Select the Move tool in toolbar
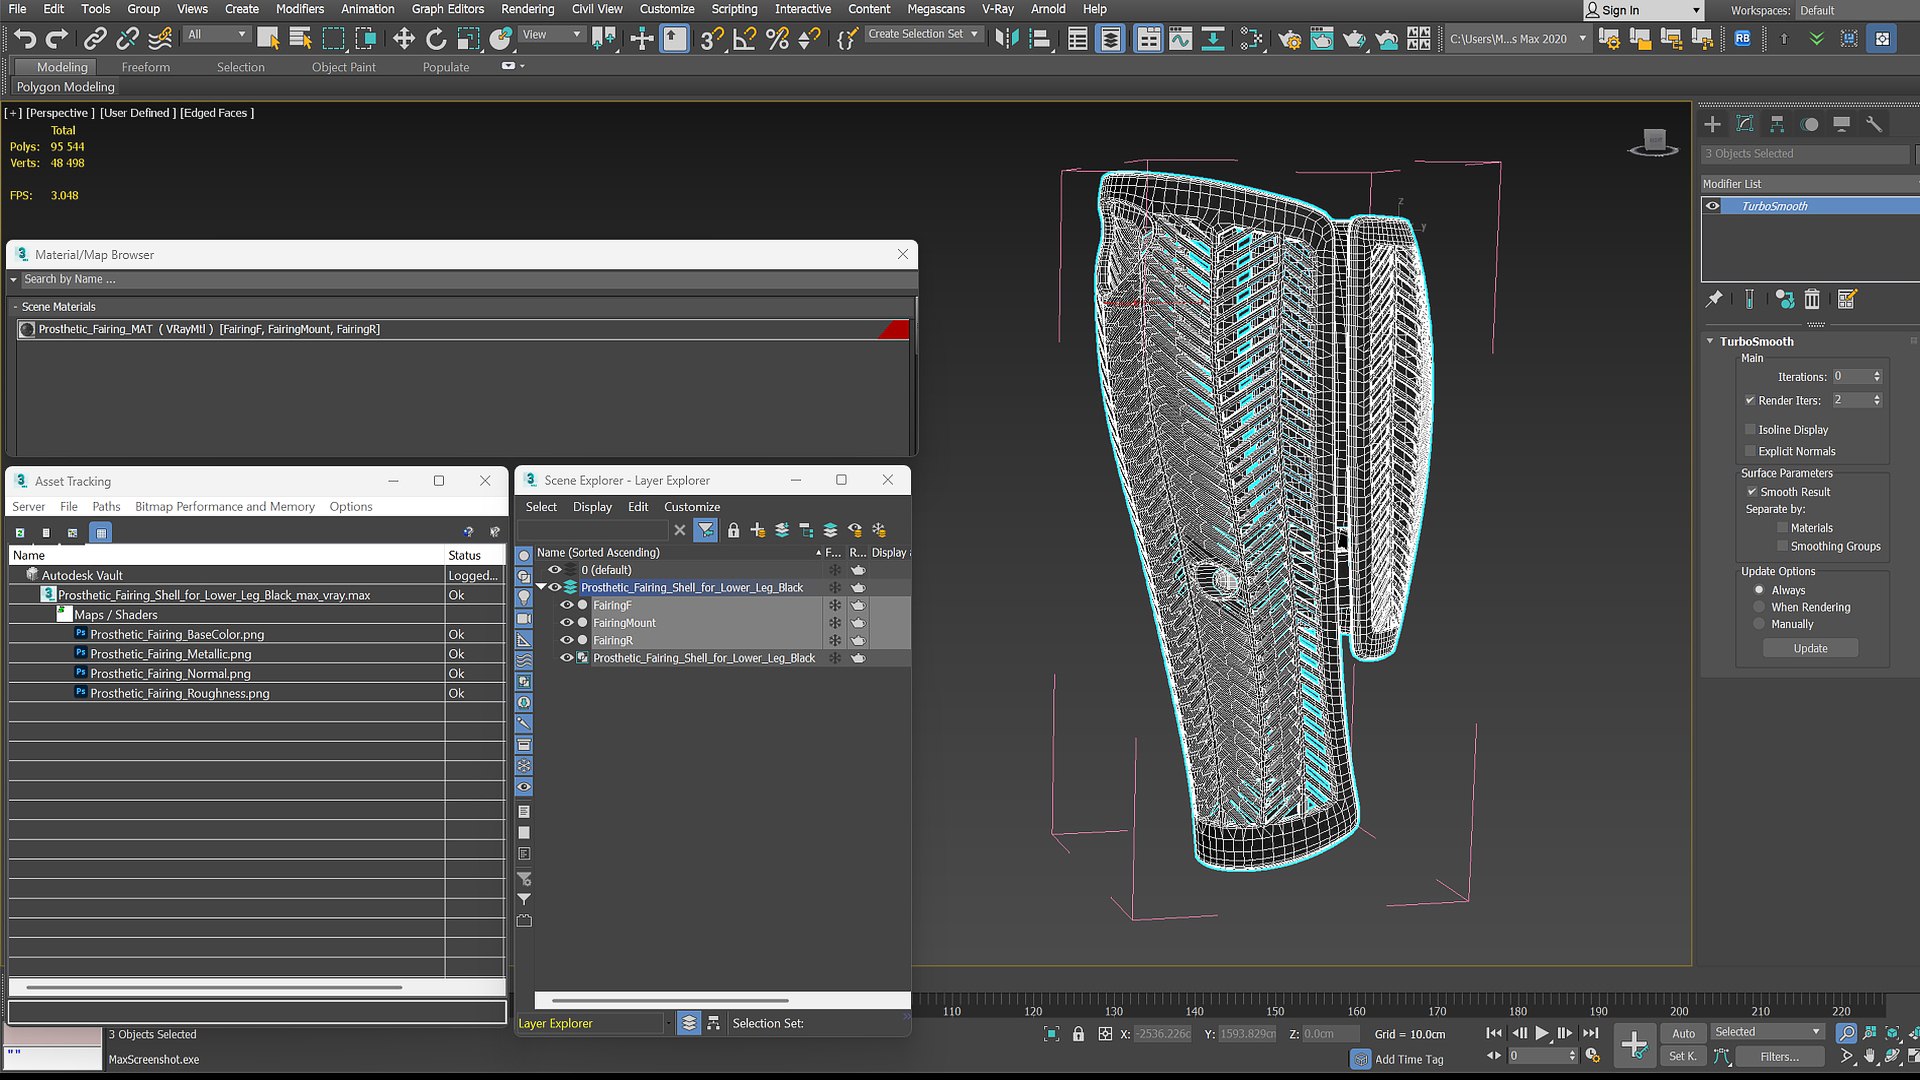The width and height of the screenshot is (1920, 1080). coord(403,39)
